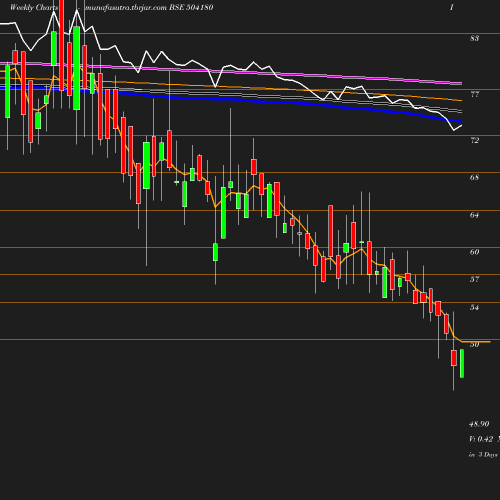Click the "V: 0.42" volume readout
The height and width of the screenshot is (500, 500).
(x=481, y=439)
